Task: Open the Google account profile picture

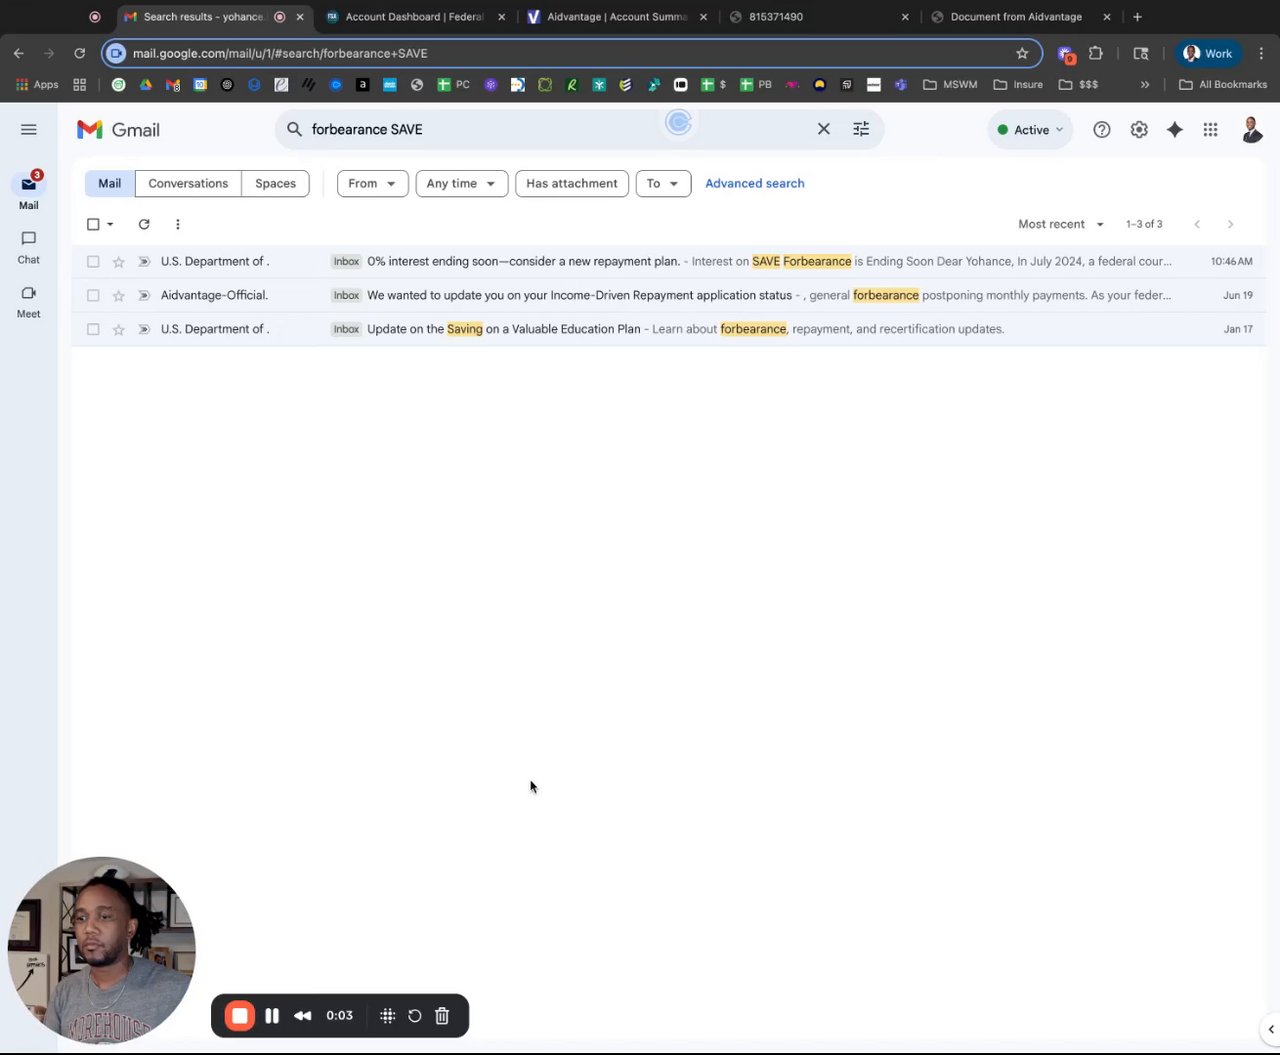Action: click(1251, 129)
